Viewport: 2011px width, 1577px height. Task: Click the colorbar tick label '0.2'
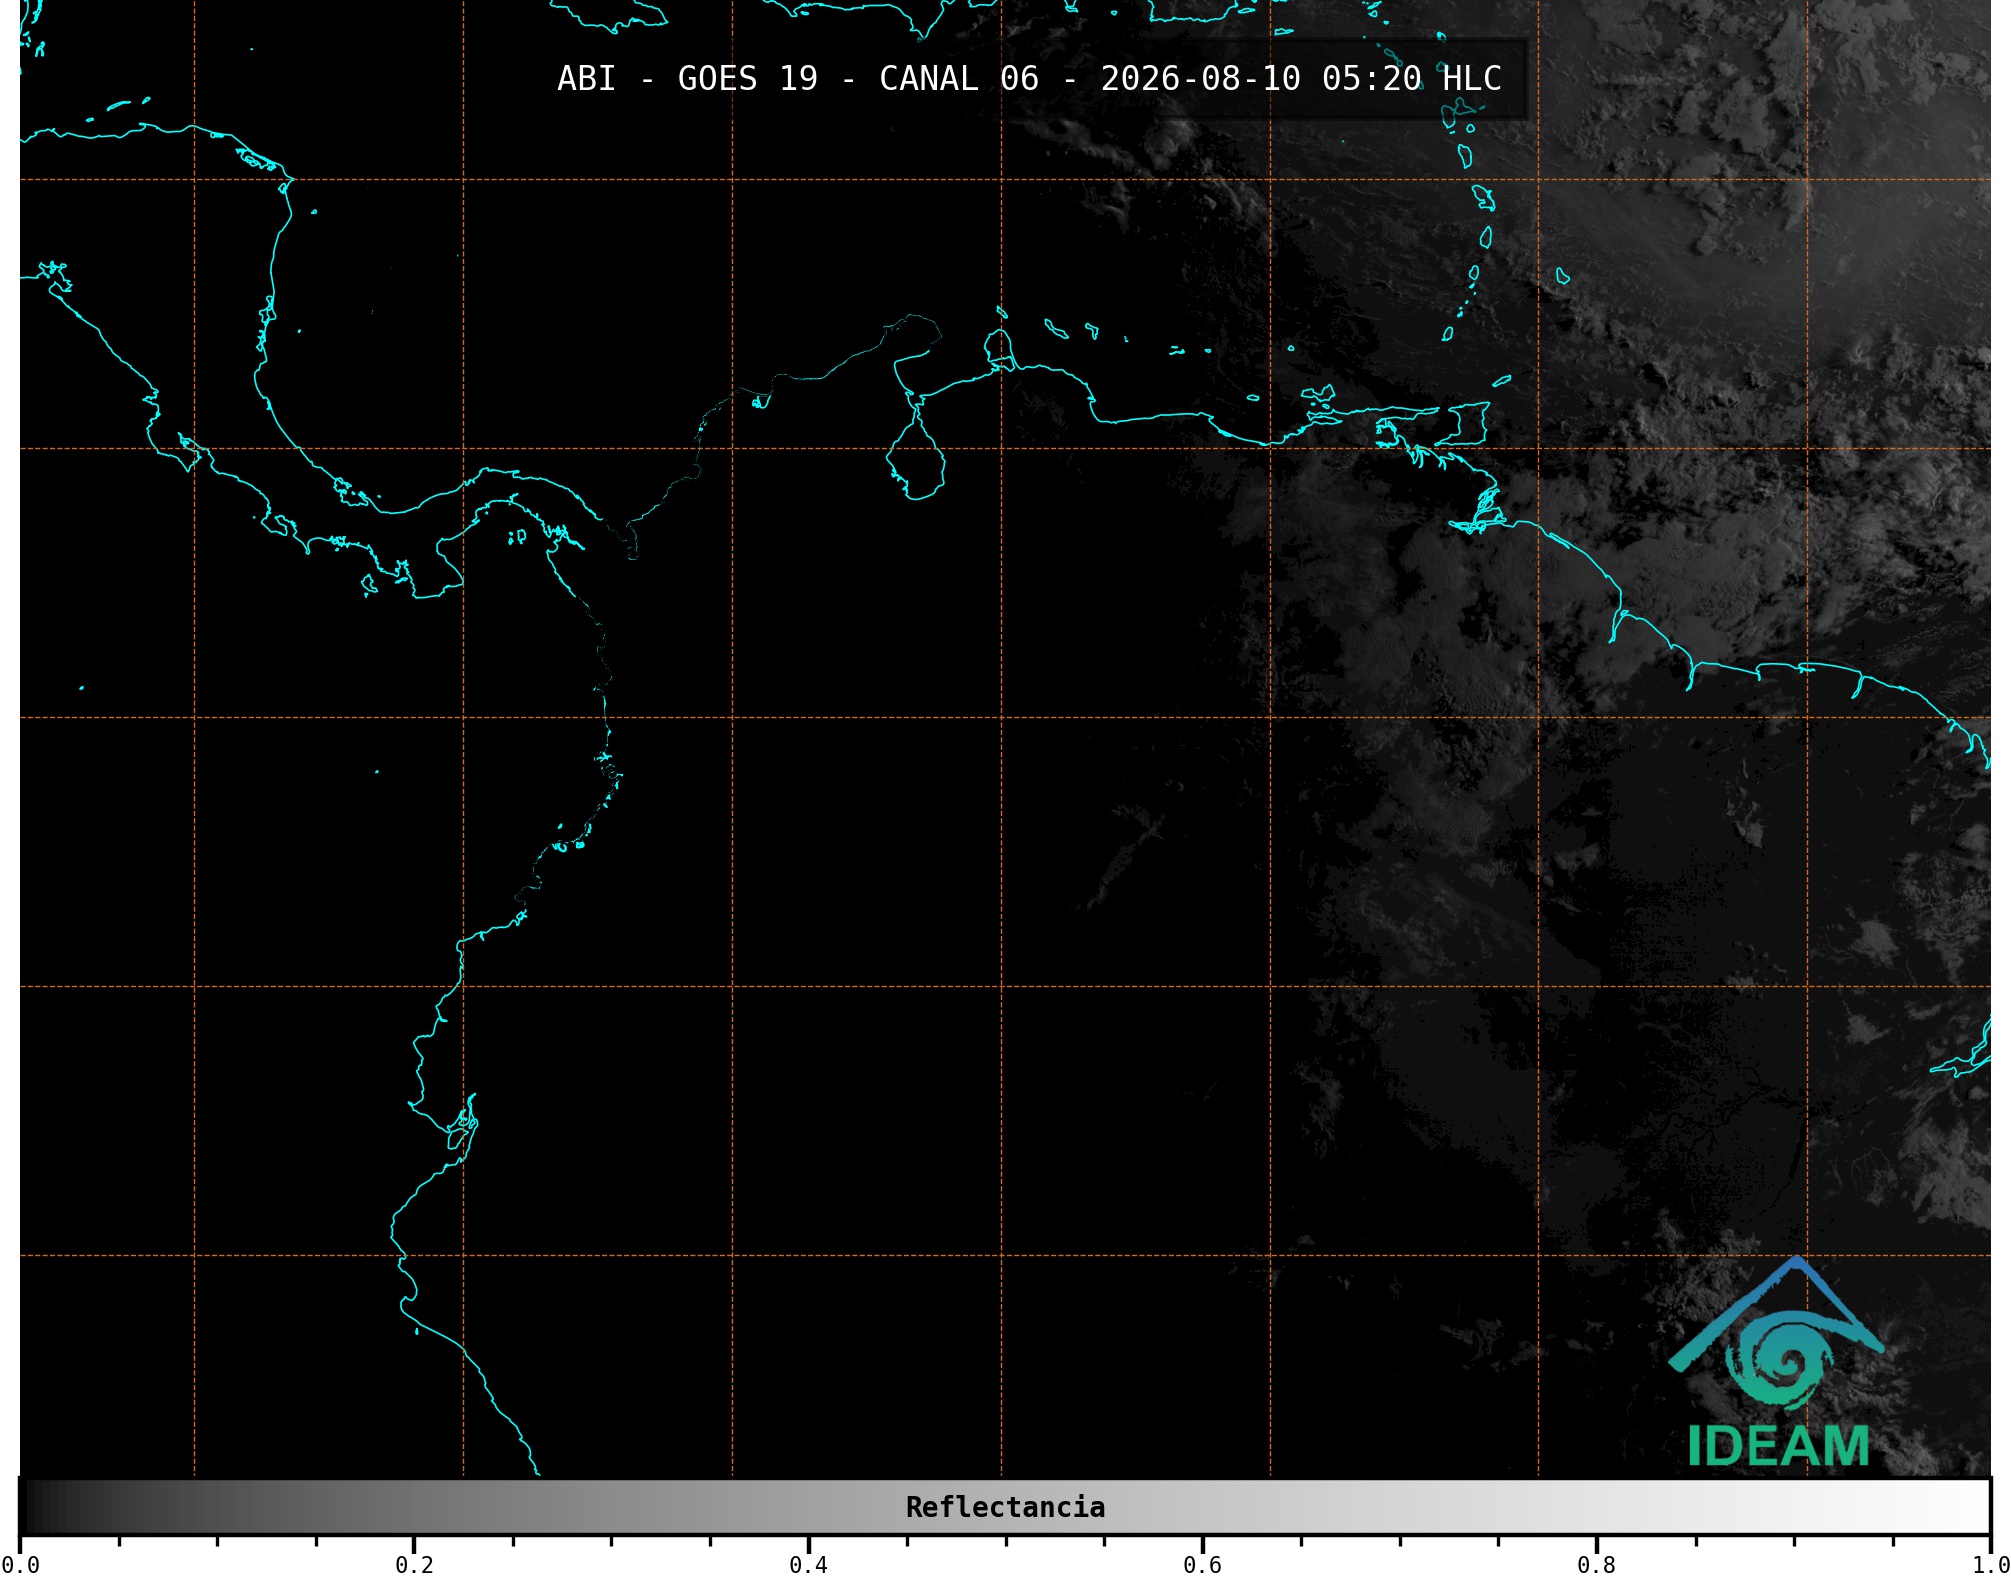click(414, 1565)
